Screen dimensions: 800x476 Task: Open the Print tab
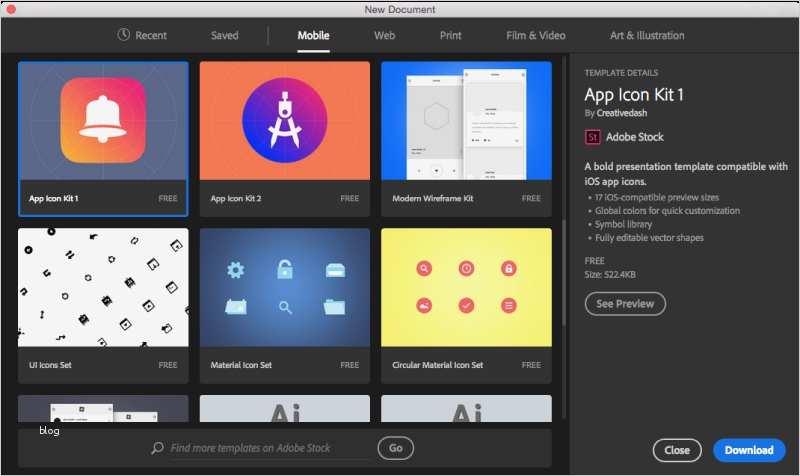[451, 35]
